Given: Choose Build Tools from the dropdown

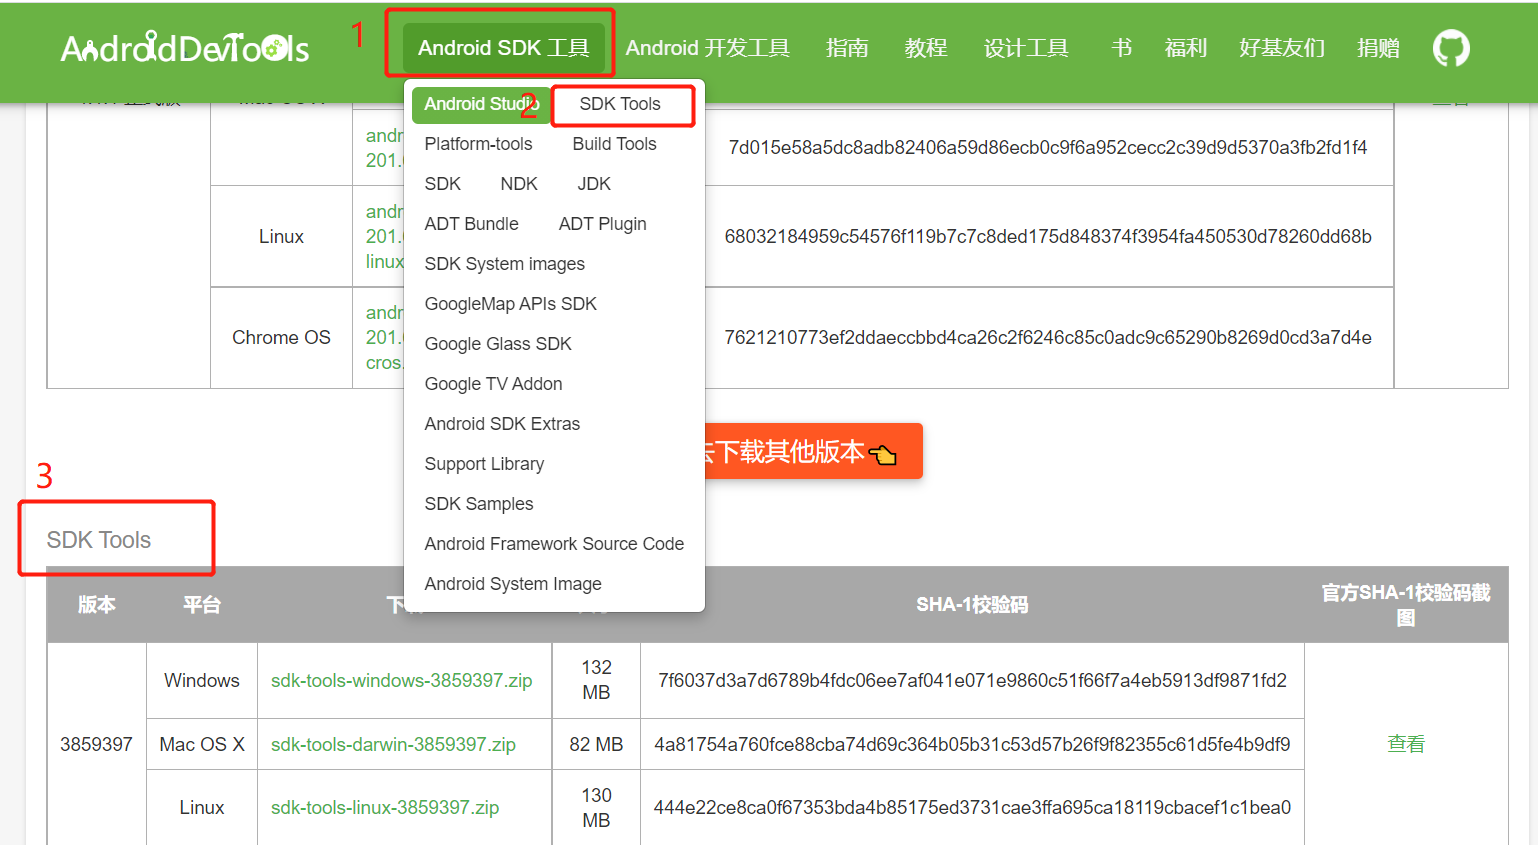Looking at the screenshot, I should [614, 144].
